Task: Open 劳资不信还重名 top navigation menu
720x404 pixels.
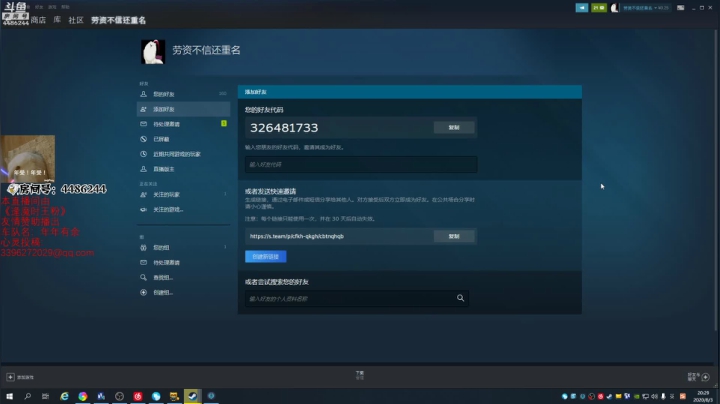Action: tap(118, 20)
